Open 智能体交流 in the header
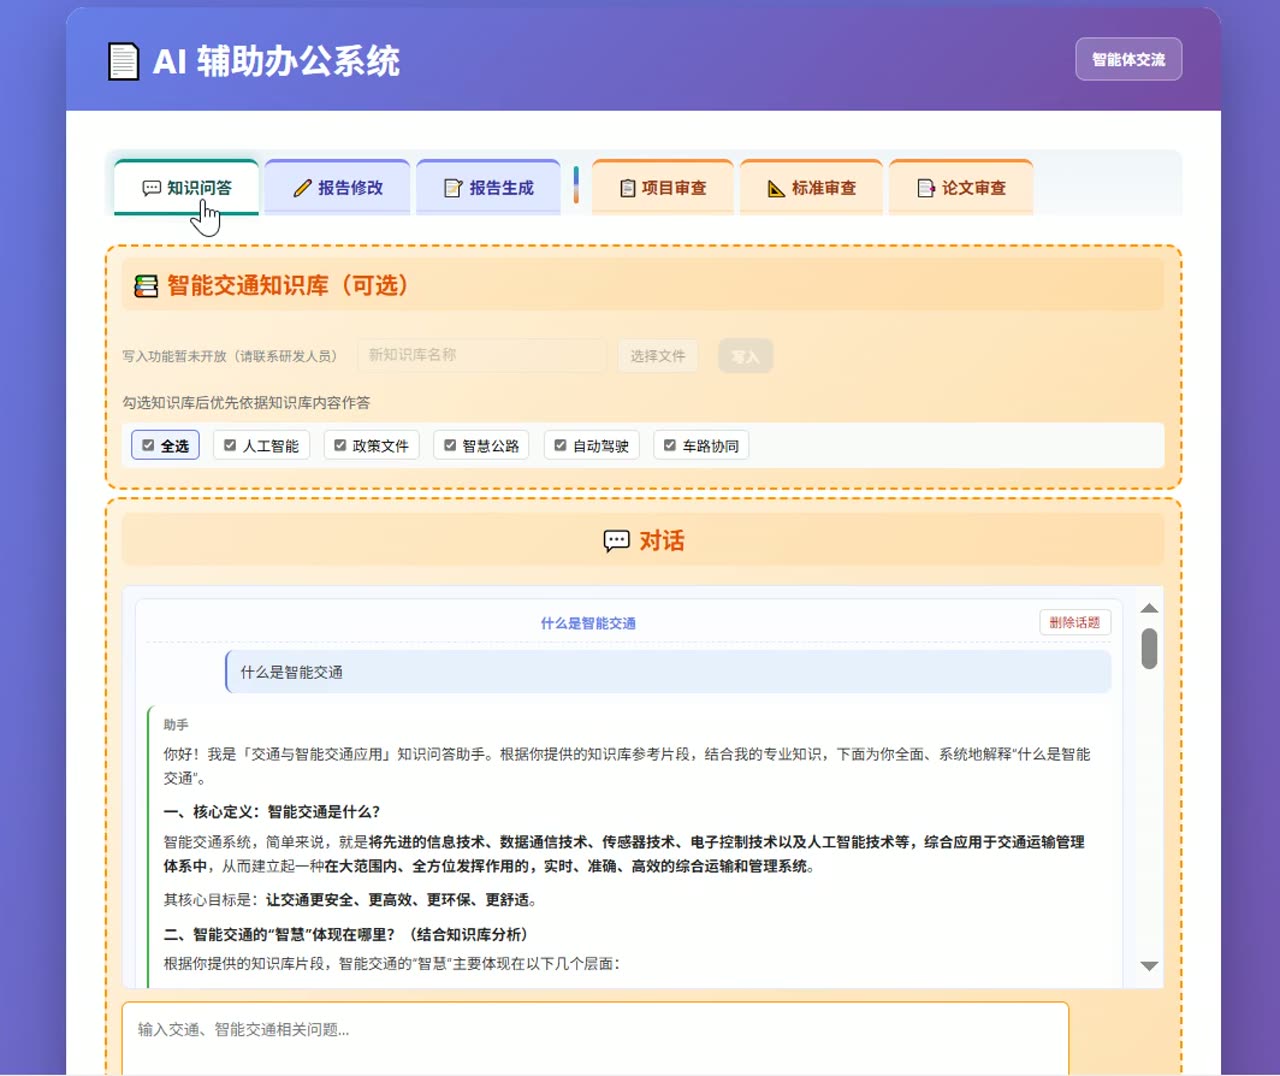 (1128, 59)
